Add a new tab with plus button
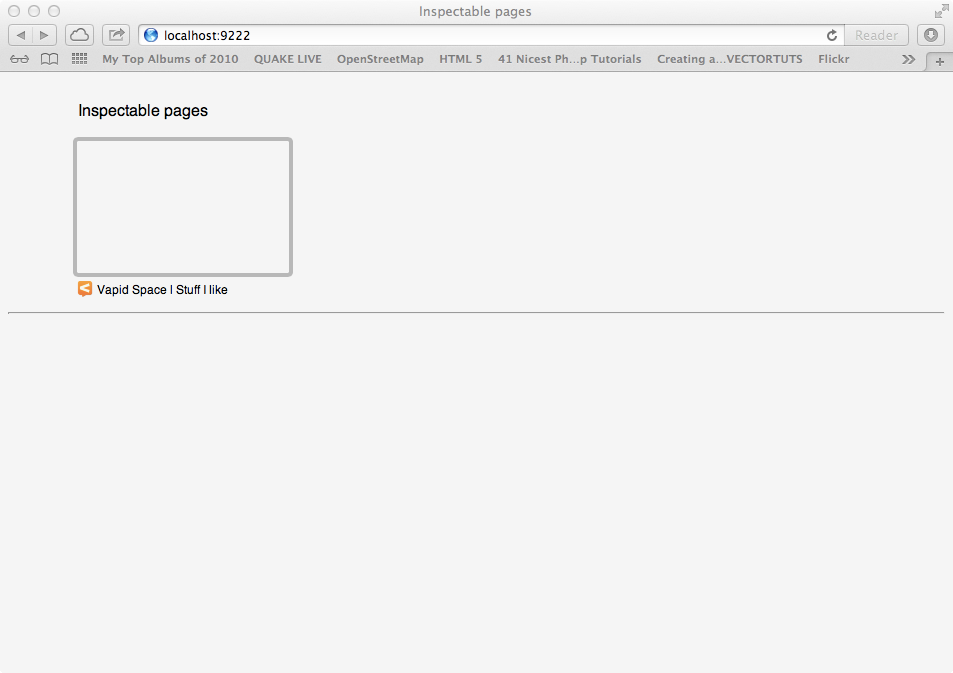The width and height of the screenshot is (953, 673). coord(940,61)
